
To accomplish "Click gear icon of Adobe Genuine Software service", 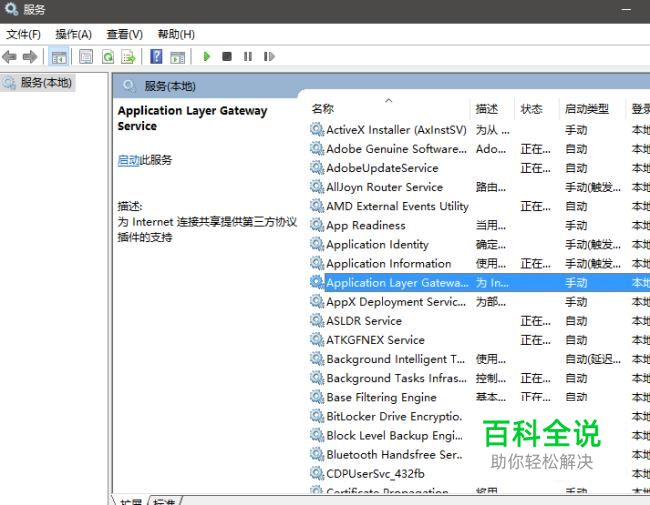I will tap(317, 148).
